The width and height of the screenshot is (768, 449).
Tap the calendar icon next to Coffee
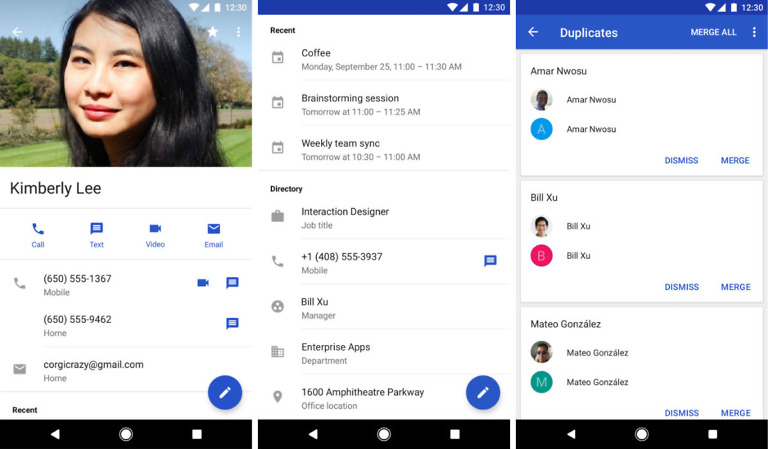278,57
